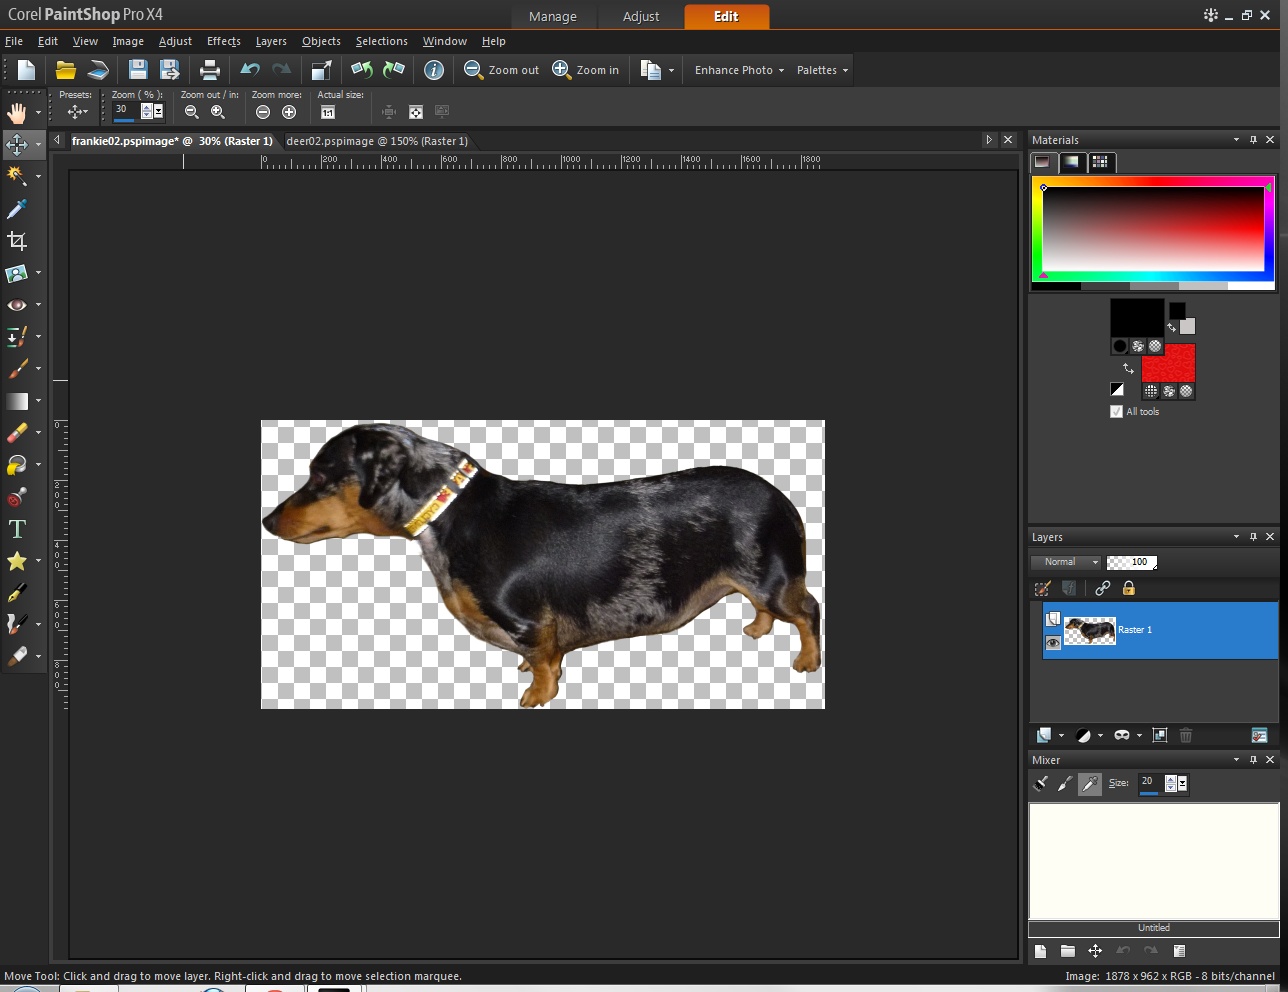Open the Image Information icon
Image resolution: width=1288 pixels, height=992 pixels.
(x=434, y=70)
